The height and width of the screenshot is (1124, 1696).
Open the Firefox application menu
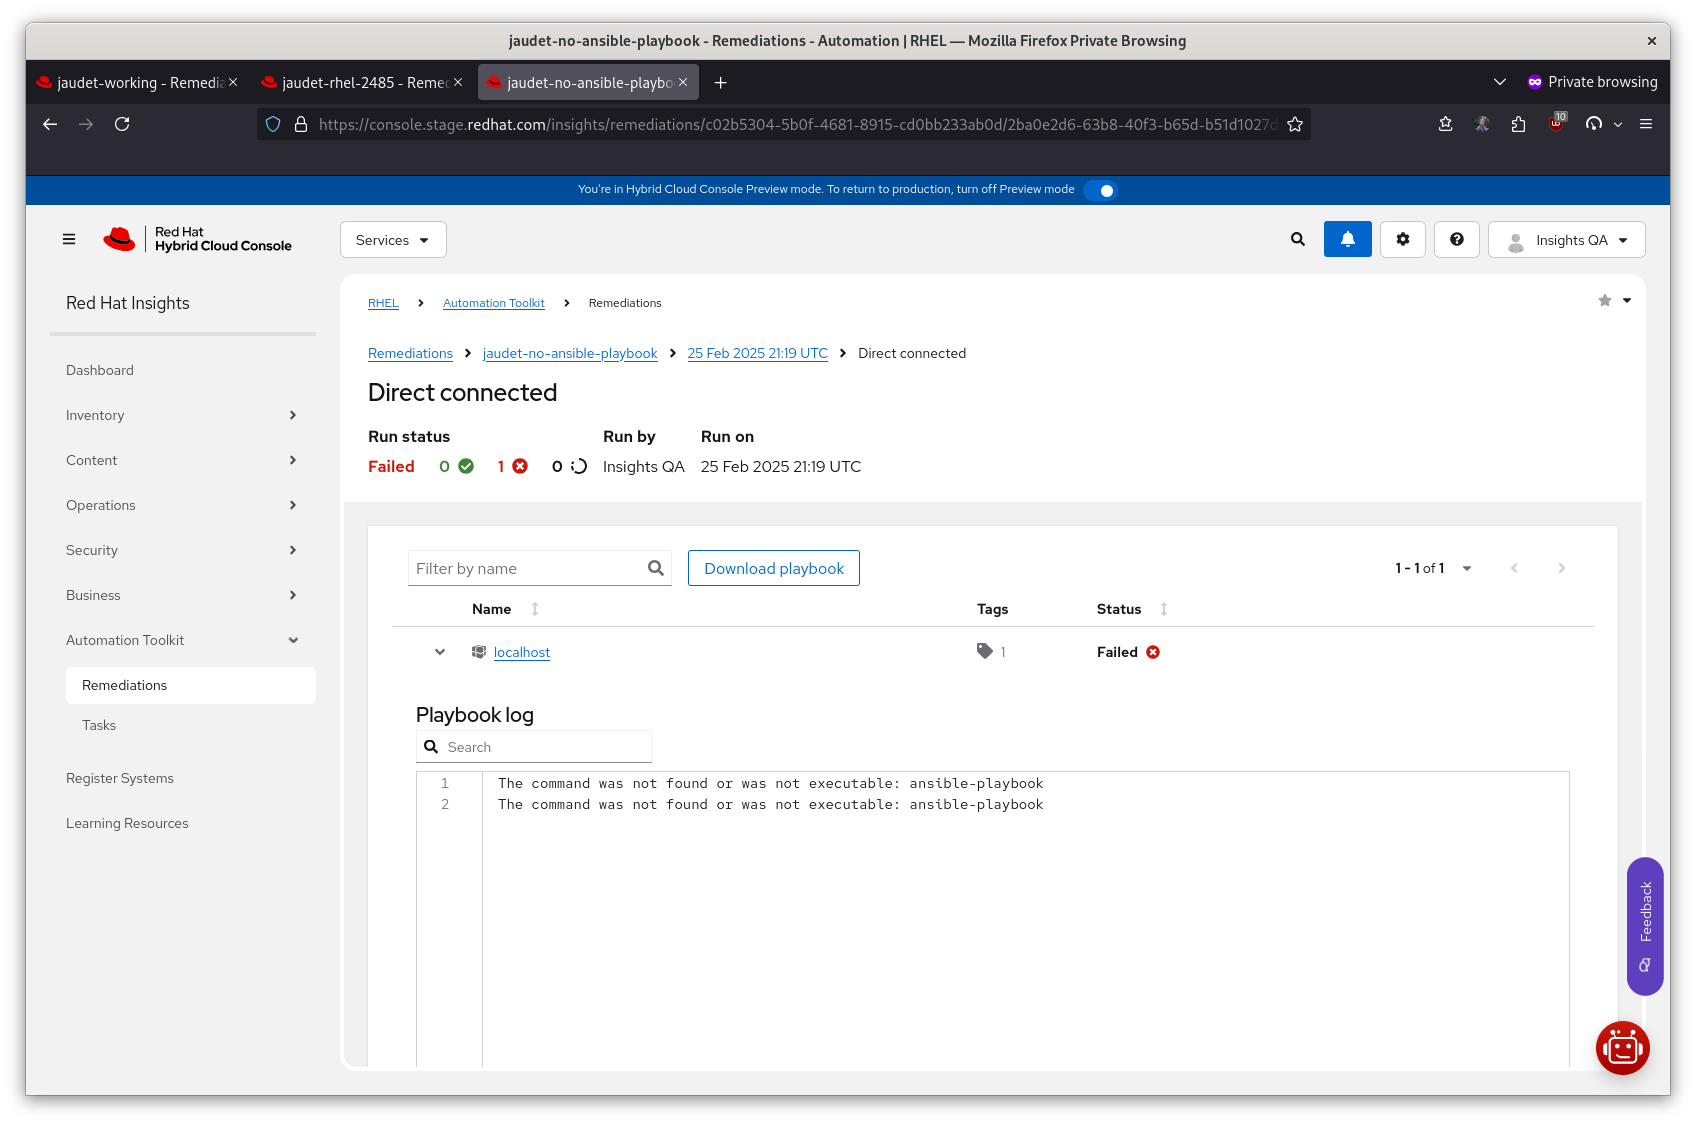pos(1646,124)
